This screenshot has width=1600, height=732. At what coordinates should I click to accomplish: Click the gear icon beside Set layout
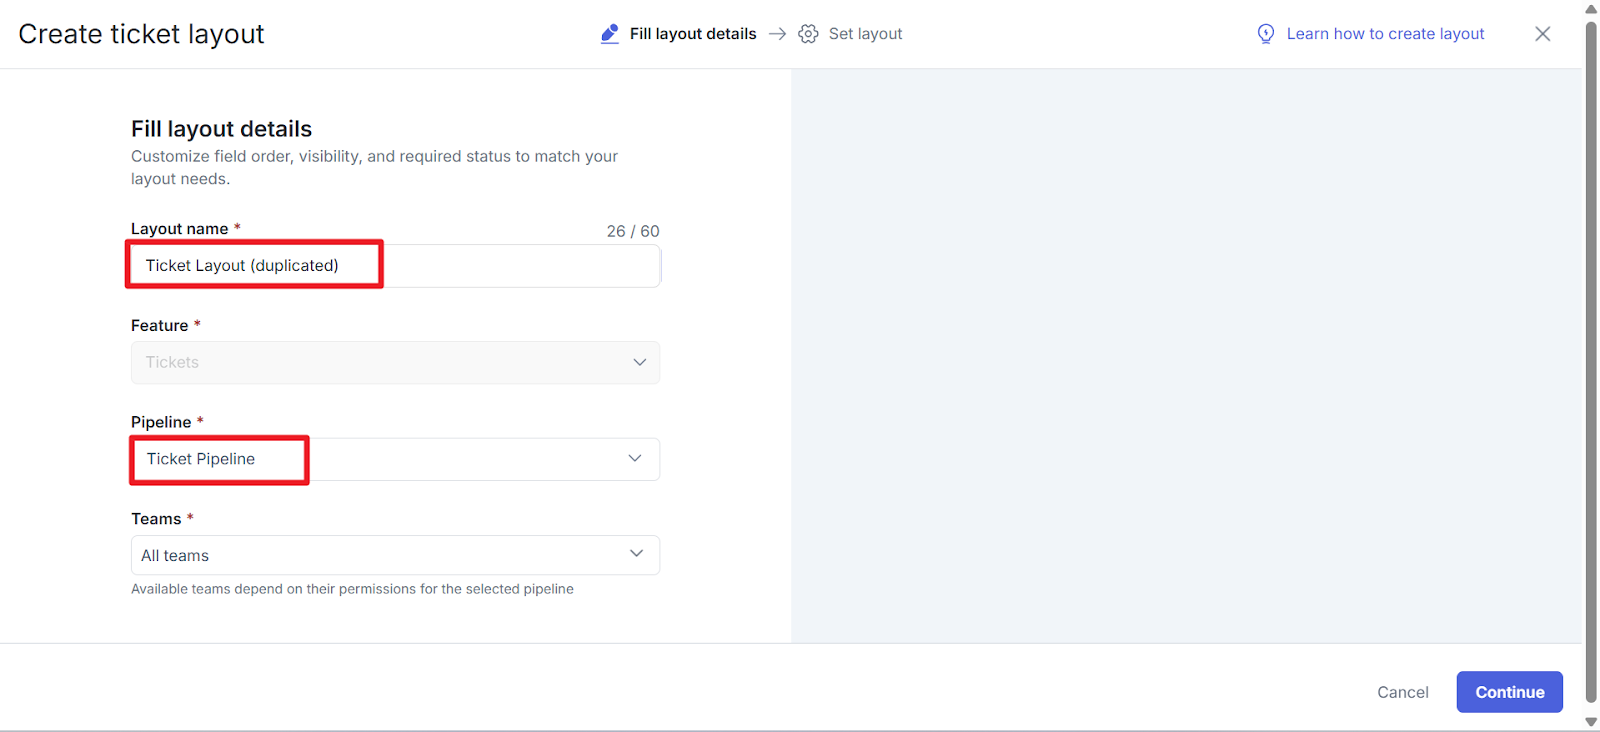coord(808,34)
